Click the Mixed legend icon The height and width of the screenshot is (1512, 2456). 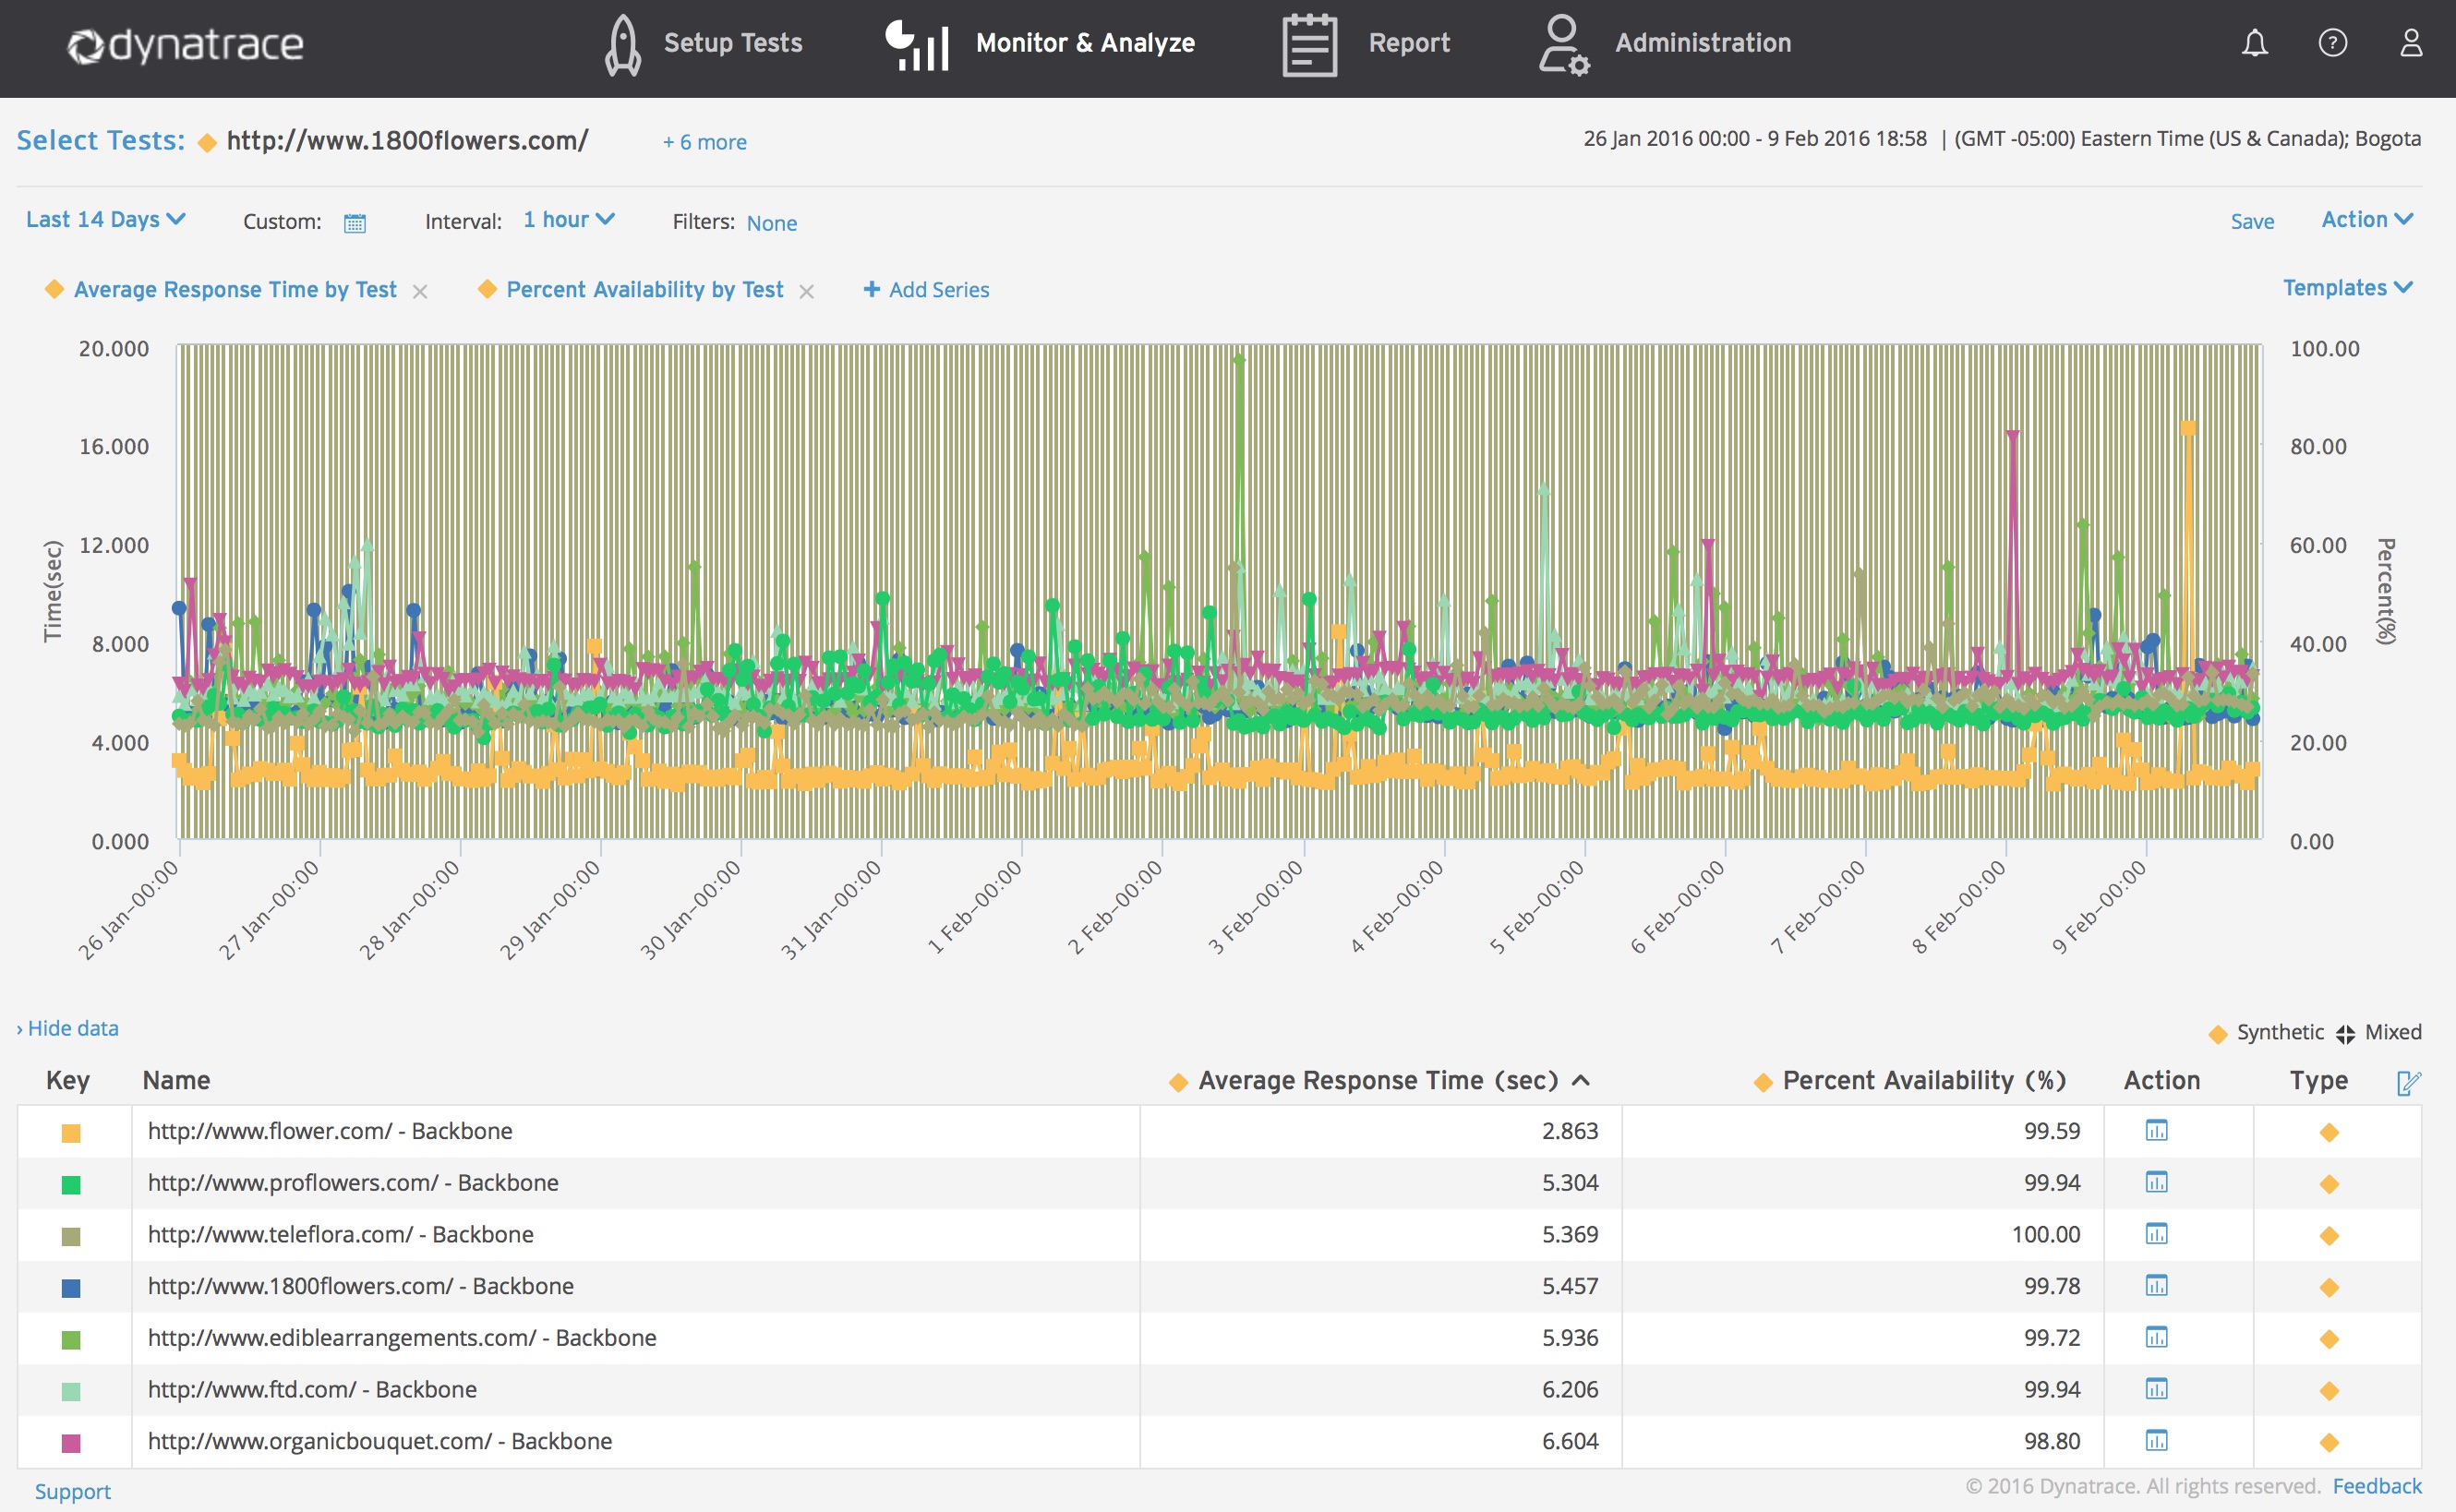2345,1034
